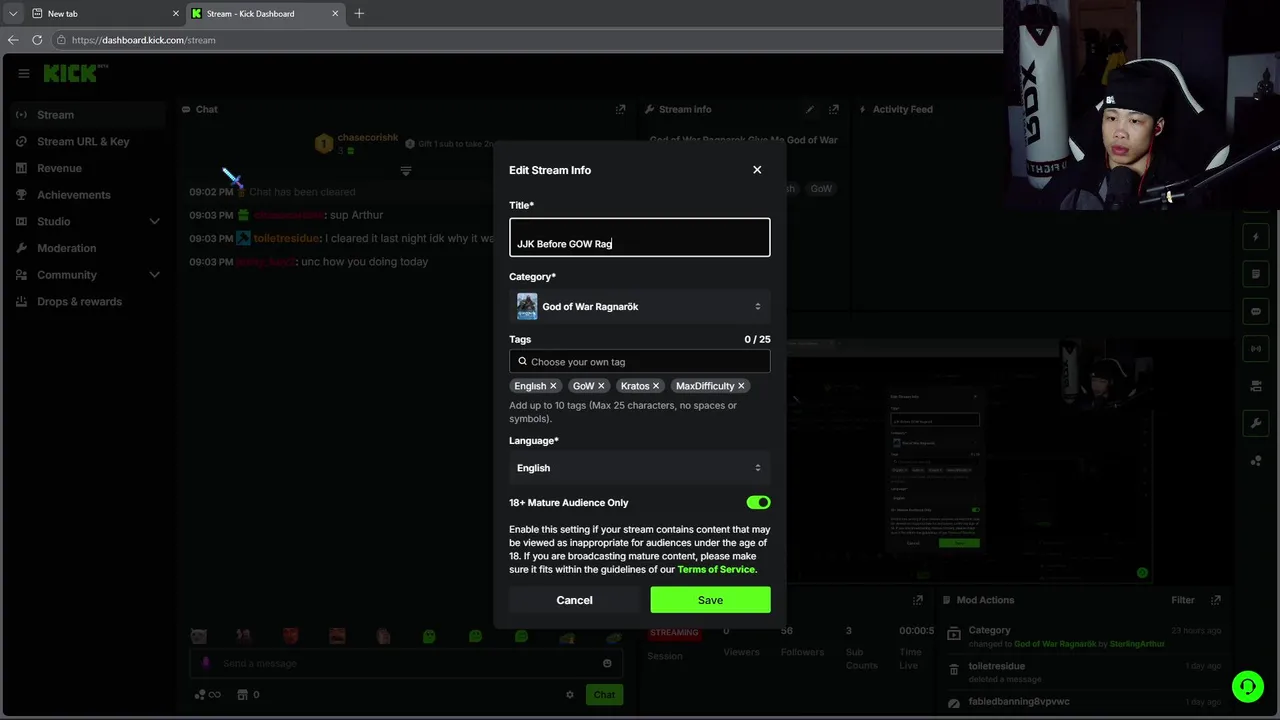The width and height of the screenshot is (1280, 720).
Task: Collapse the chat leaderboard handle
Action: [x=406, y=171]
